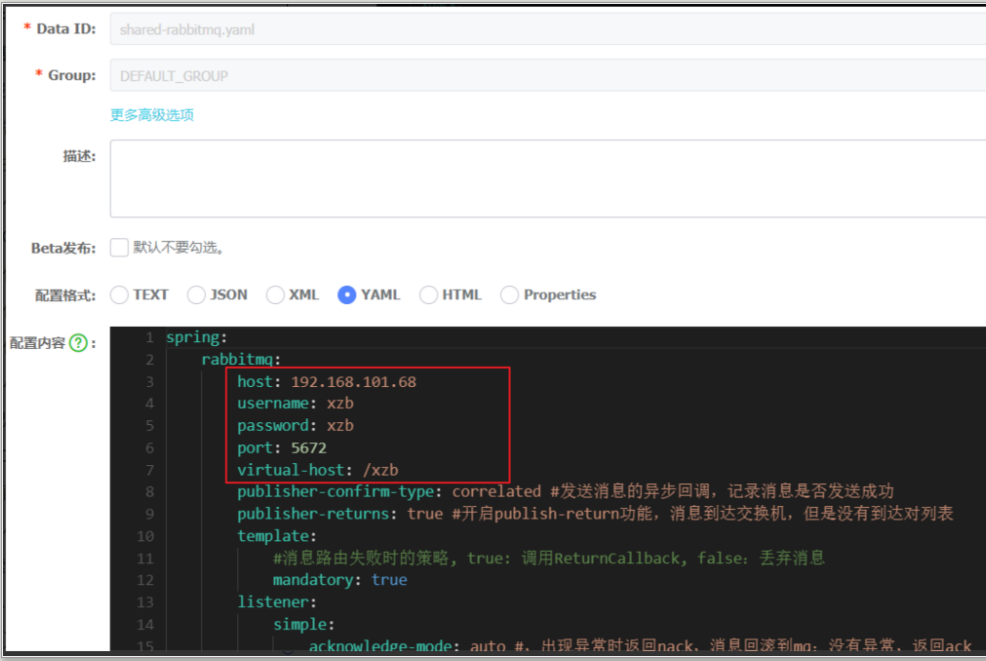Click the host value 192.168.101.68

(353, 382)
